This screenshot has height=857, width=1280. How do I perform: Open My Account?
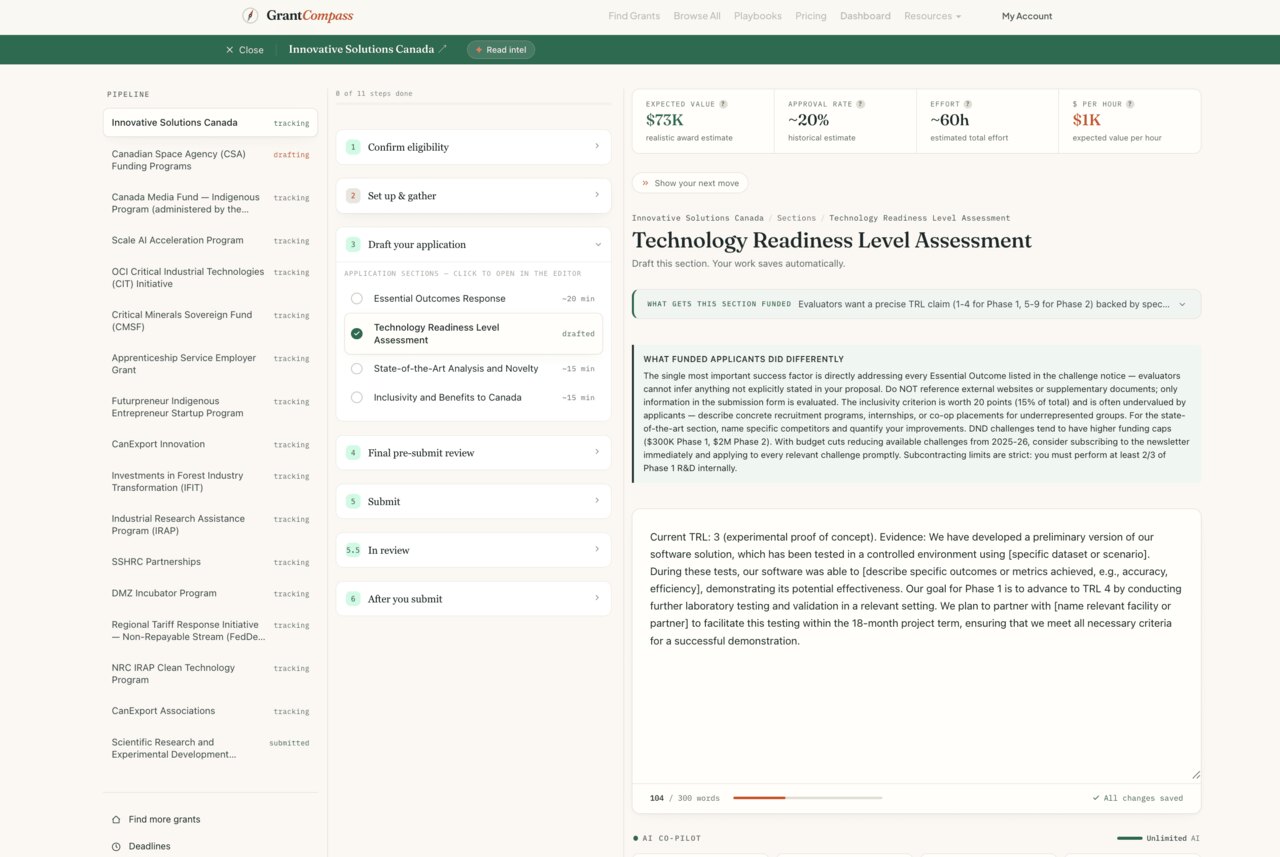[1027, 16]
